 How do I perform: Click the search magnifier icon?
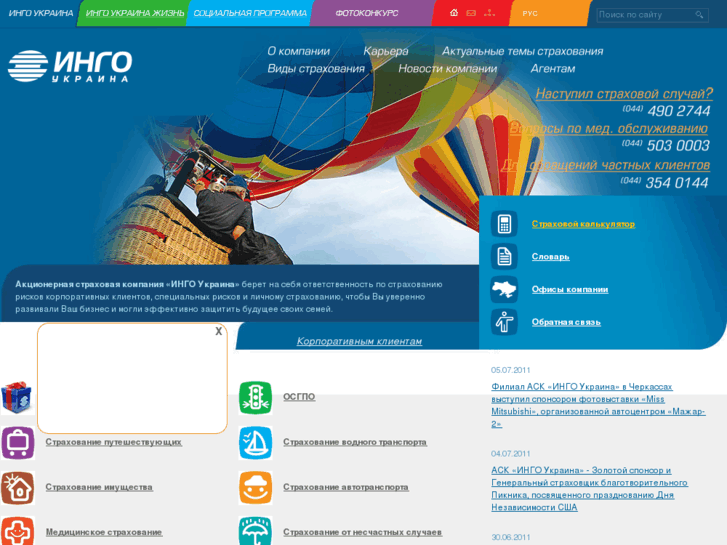pos(699,15)
